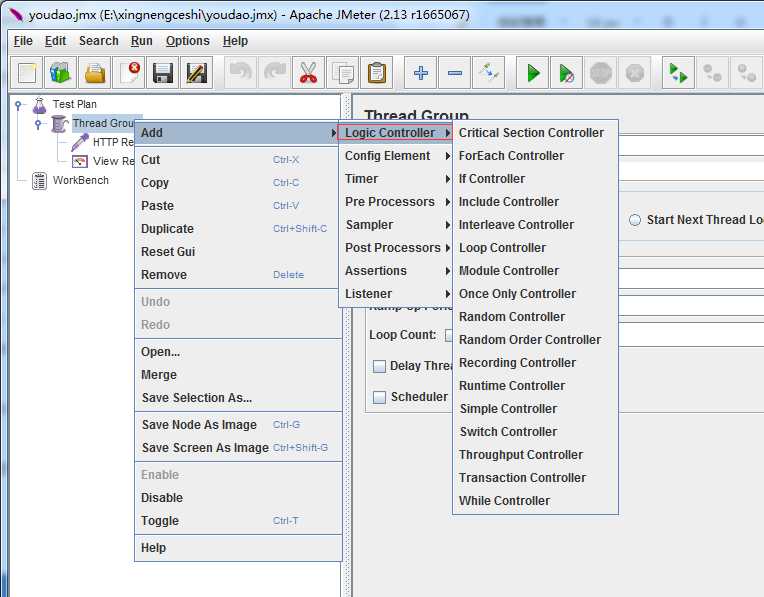Click the Copy toolbar icon

coord(343,73)
